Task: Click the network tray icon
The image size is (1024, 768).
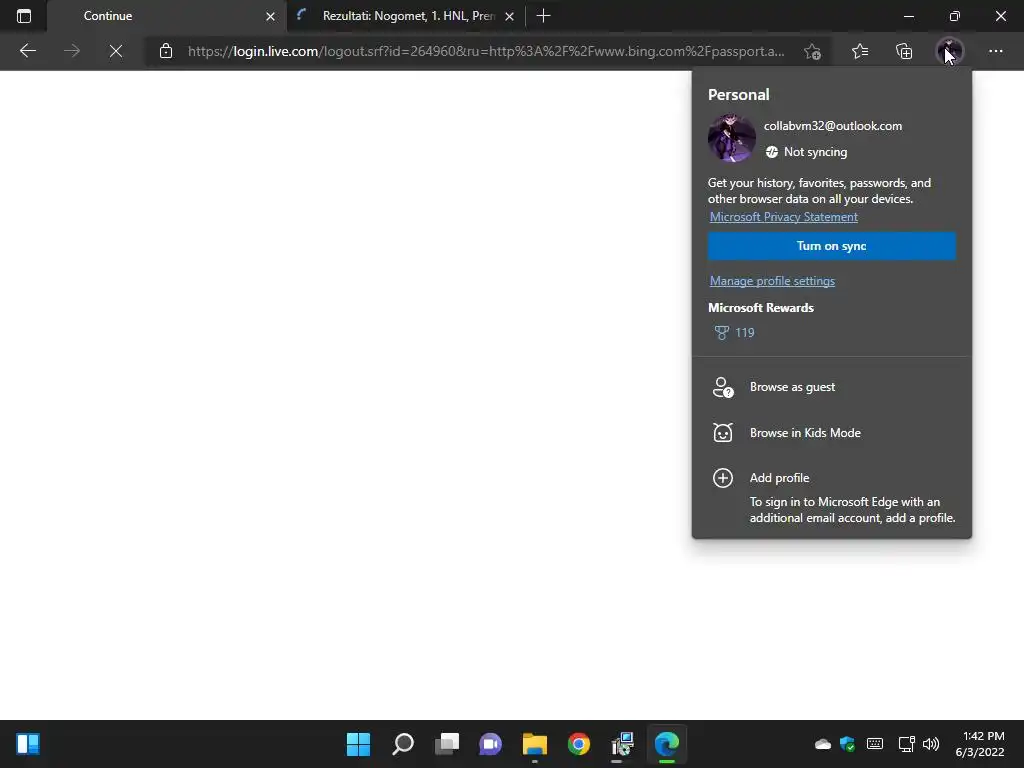Action: point(906,744)
